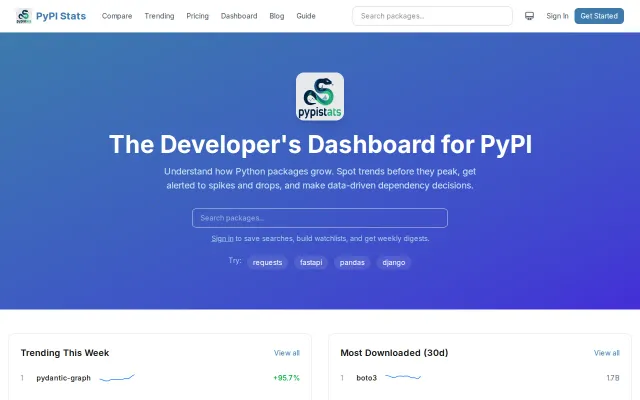
Task: Click the Trending This Week heading
Action: point(65,353)
